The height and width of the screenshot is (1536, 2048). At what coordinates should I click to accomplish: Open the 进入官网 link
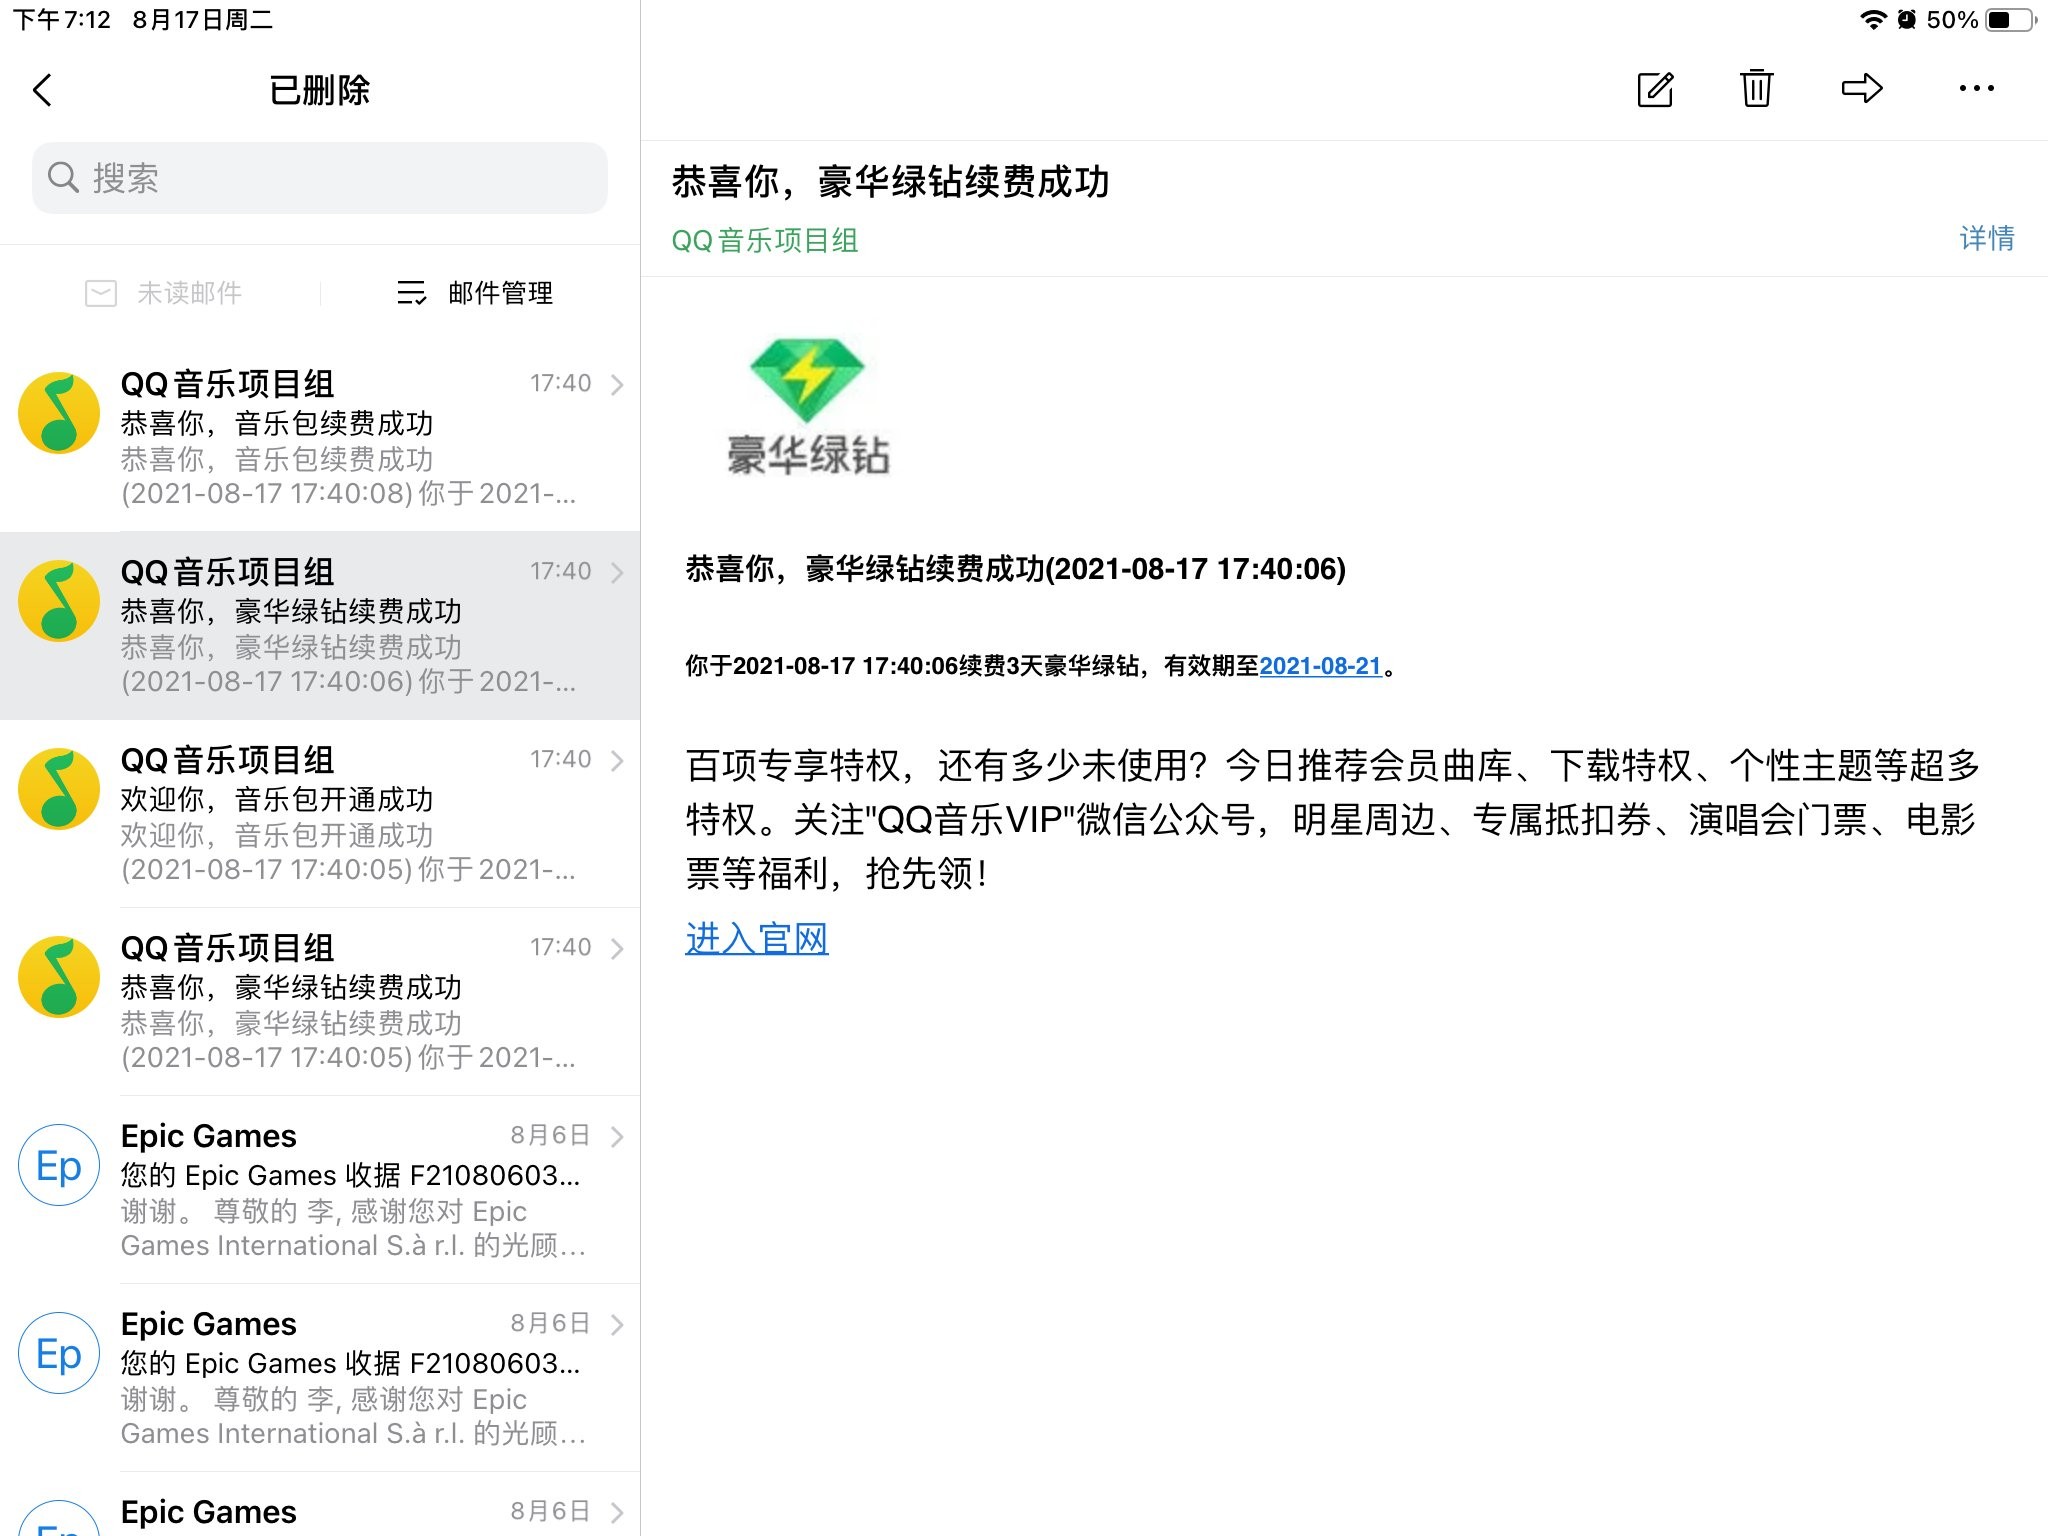[757, 938]
